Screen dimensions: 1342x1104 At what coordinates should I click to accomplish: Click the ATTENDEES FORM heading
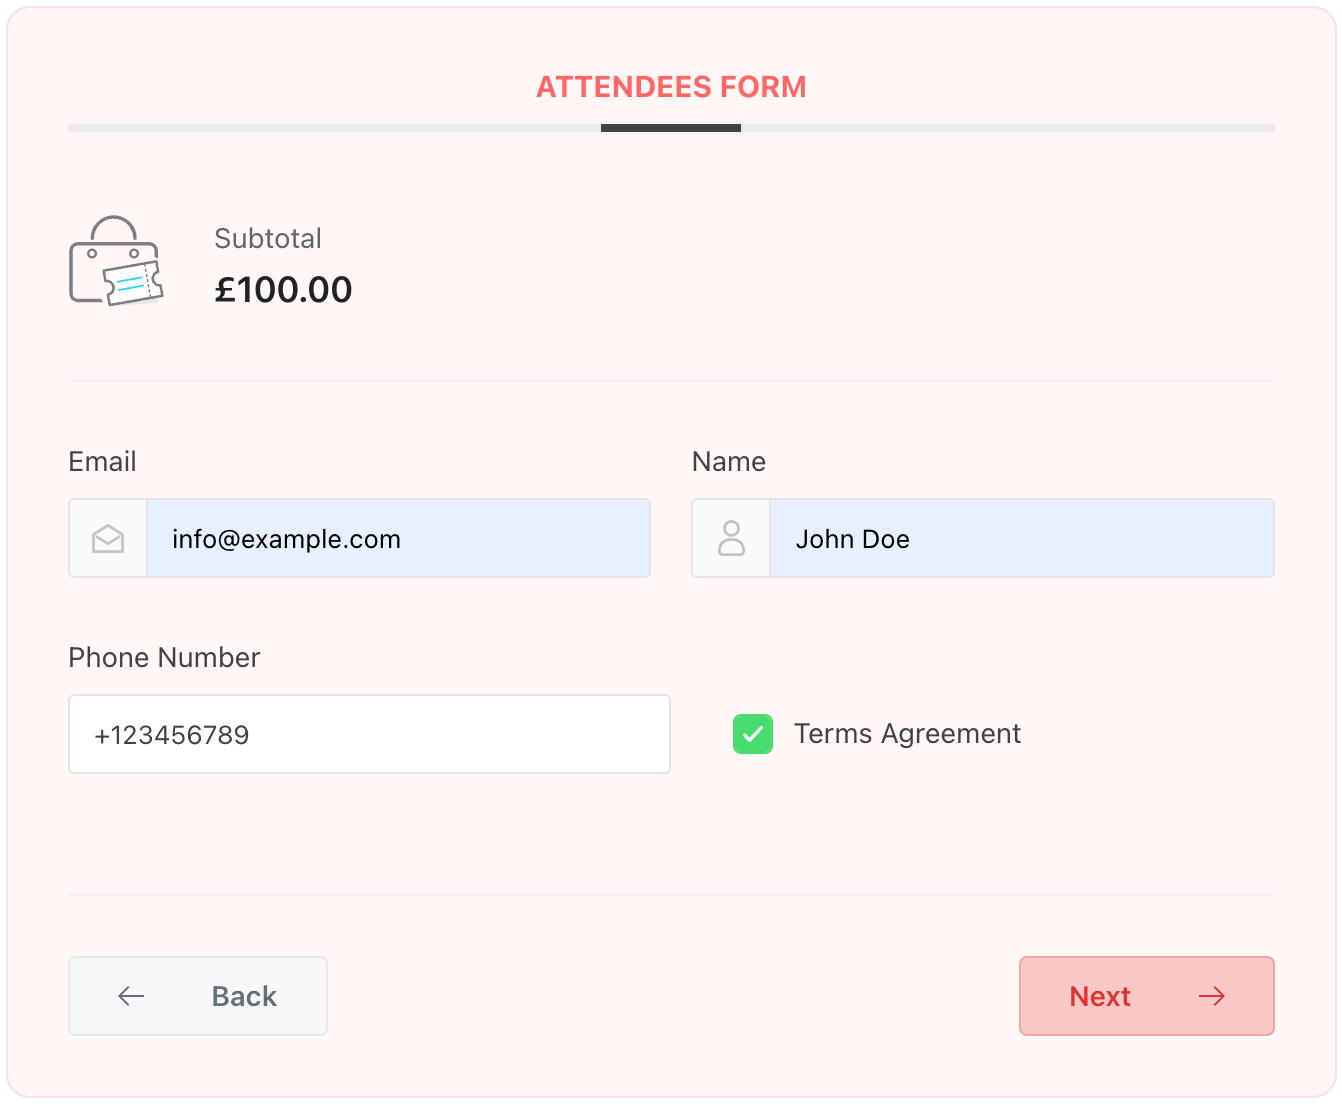(671, 87)
